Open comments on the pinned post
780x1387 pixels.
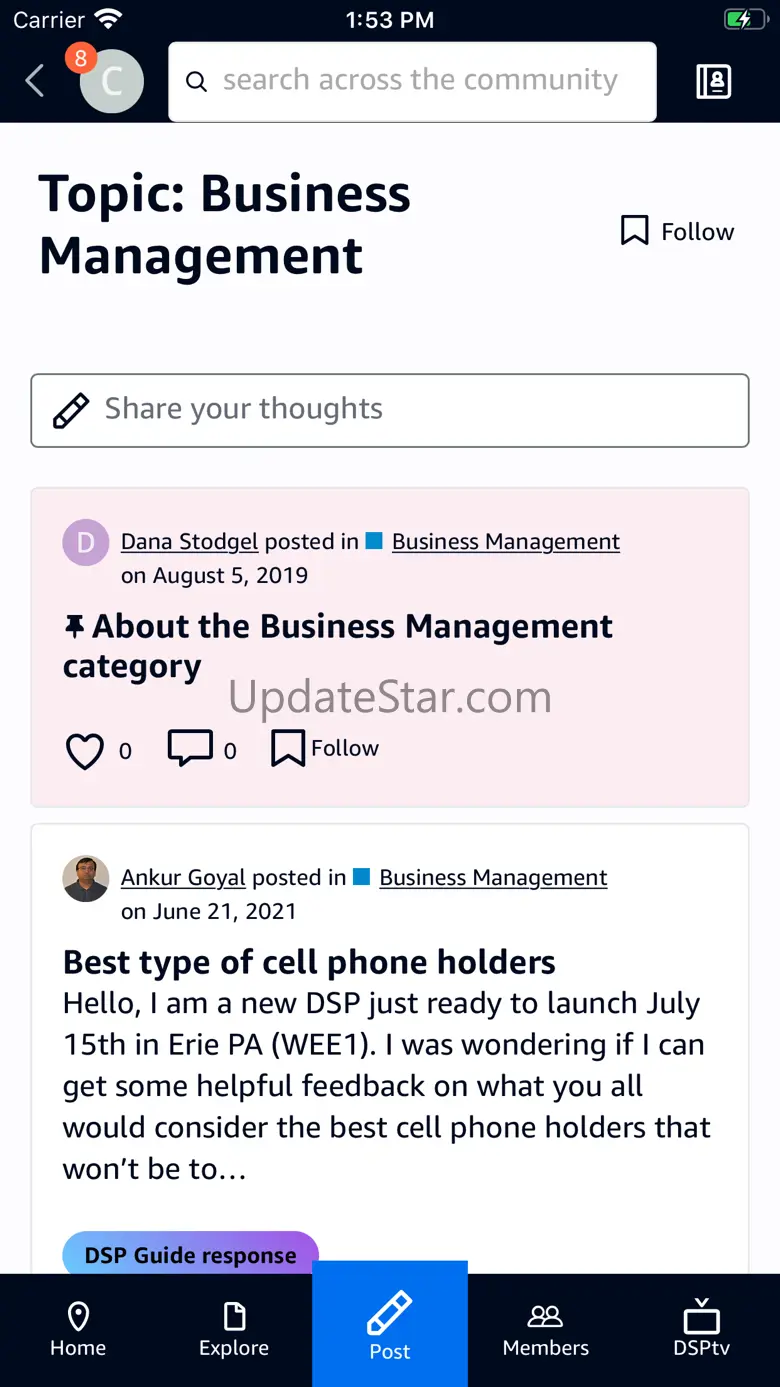(190, 748)
